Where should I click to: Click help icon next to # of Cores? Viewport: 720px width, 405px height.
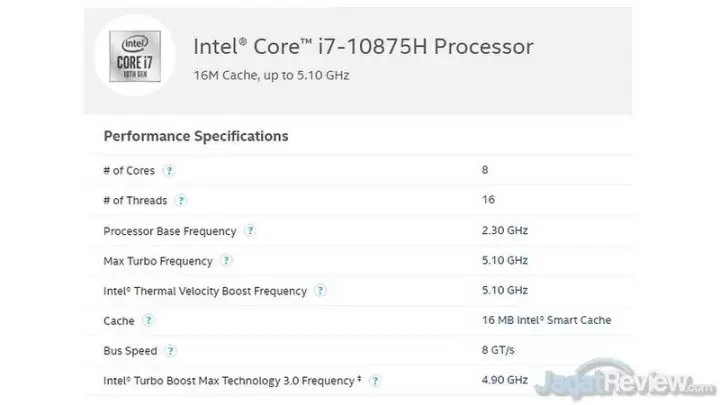[169, 170]
